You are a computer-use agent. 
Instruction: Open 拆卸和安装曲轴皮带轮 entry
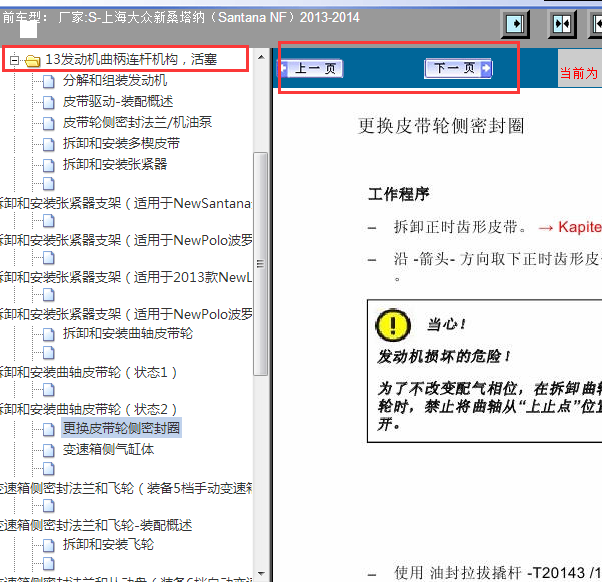point(128,333)
